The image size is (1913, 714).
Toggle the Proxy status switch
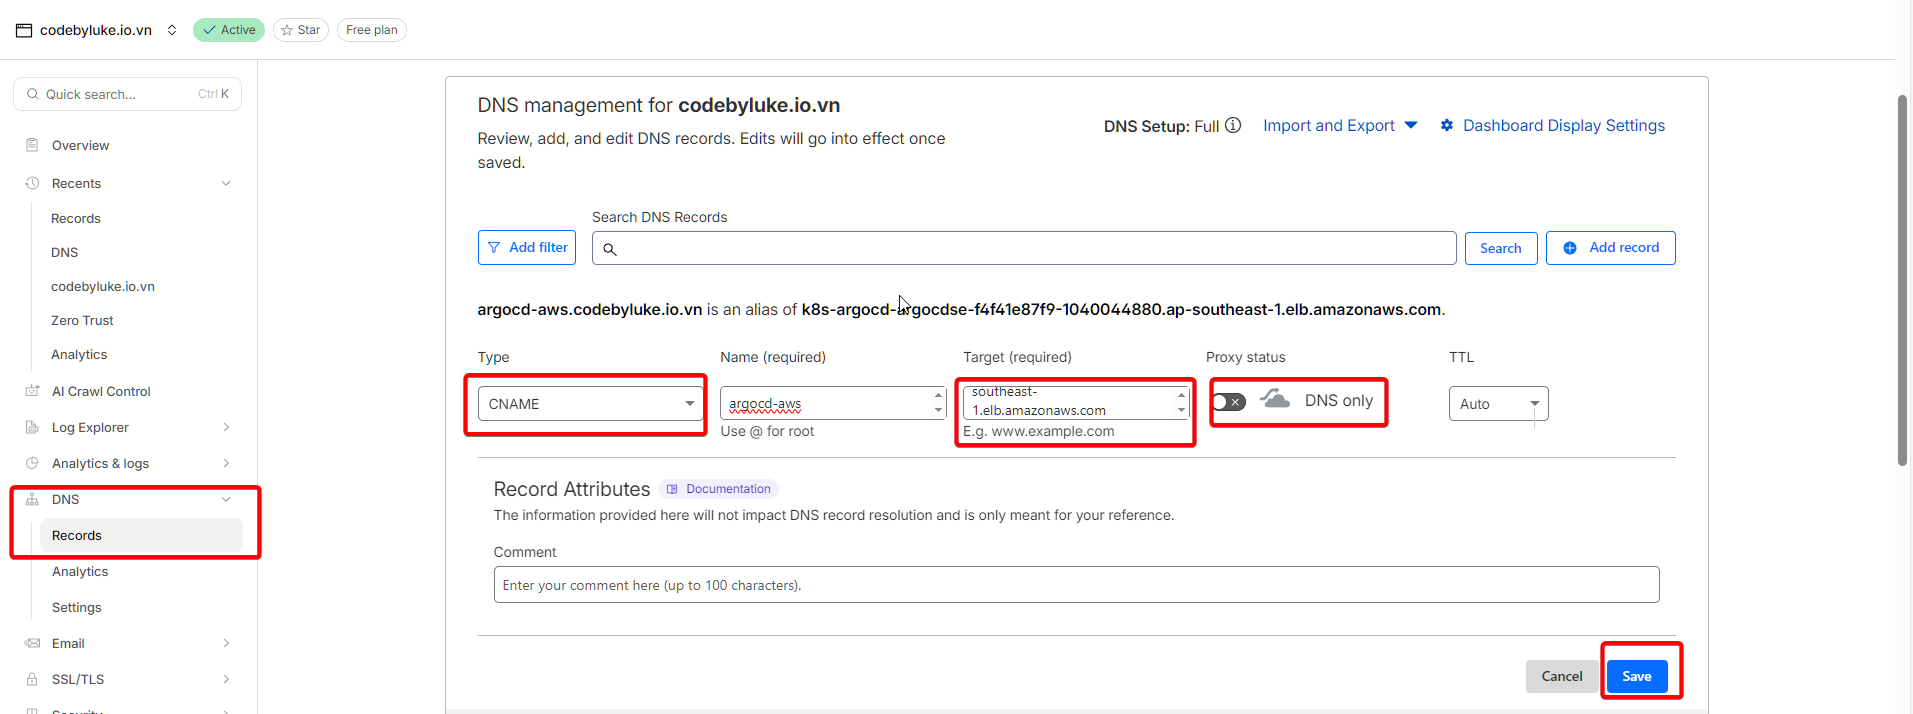point(1229,402)
